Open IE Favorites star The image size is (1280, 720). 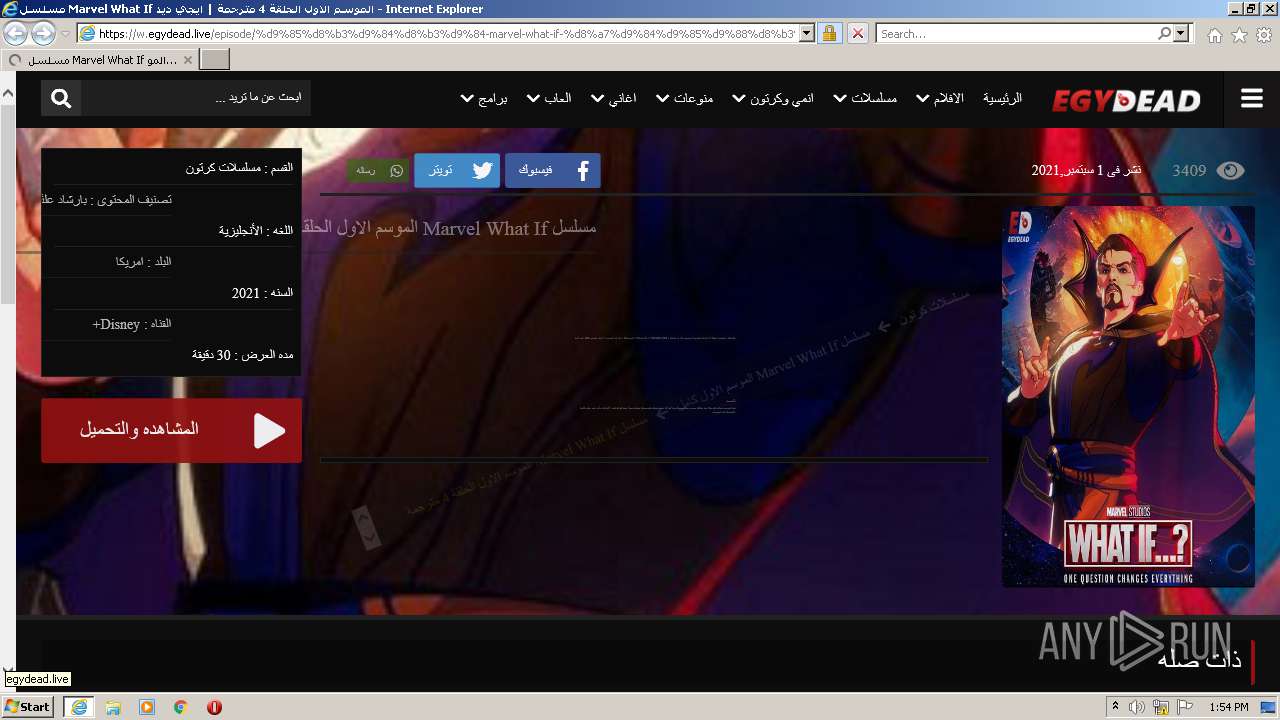click(1239, 35)
